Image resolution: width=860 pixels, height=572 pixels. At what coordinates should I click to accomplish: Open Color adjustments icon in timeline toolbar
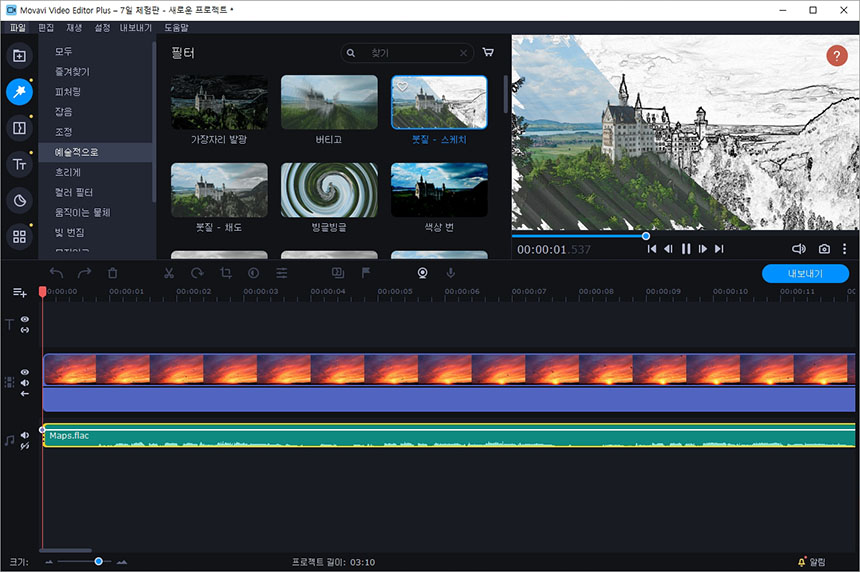pyautogui.click(x=253, y=273)
